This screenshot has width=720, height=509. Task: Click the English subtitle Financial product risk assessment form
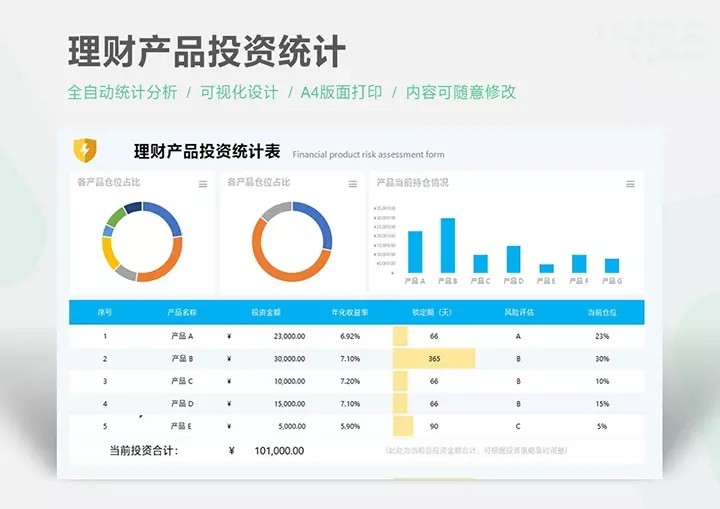click(368, 155)
